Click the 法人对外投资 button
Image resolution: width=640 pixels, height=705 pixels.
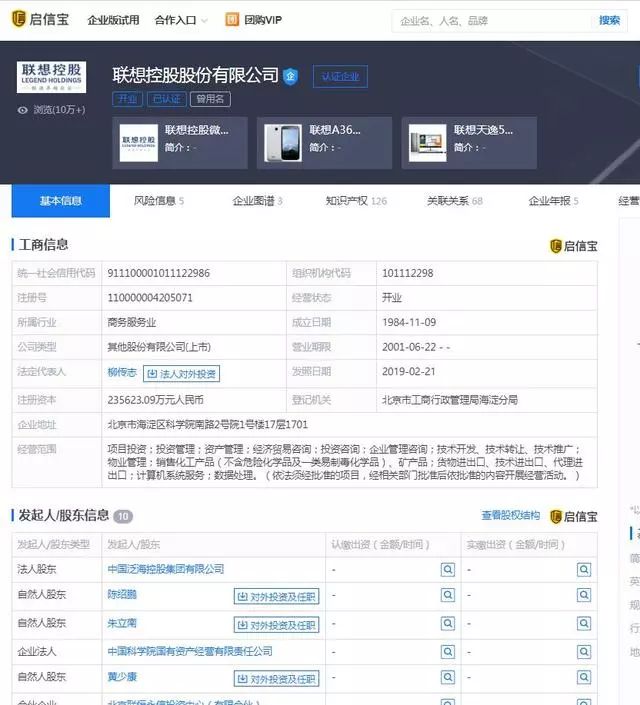click(181, 374)
